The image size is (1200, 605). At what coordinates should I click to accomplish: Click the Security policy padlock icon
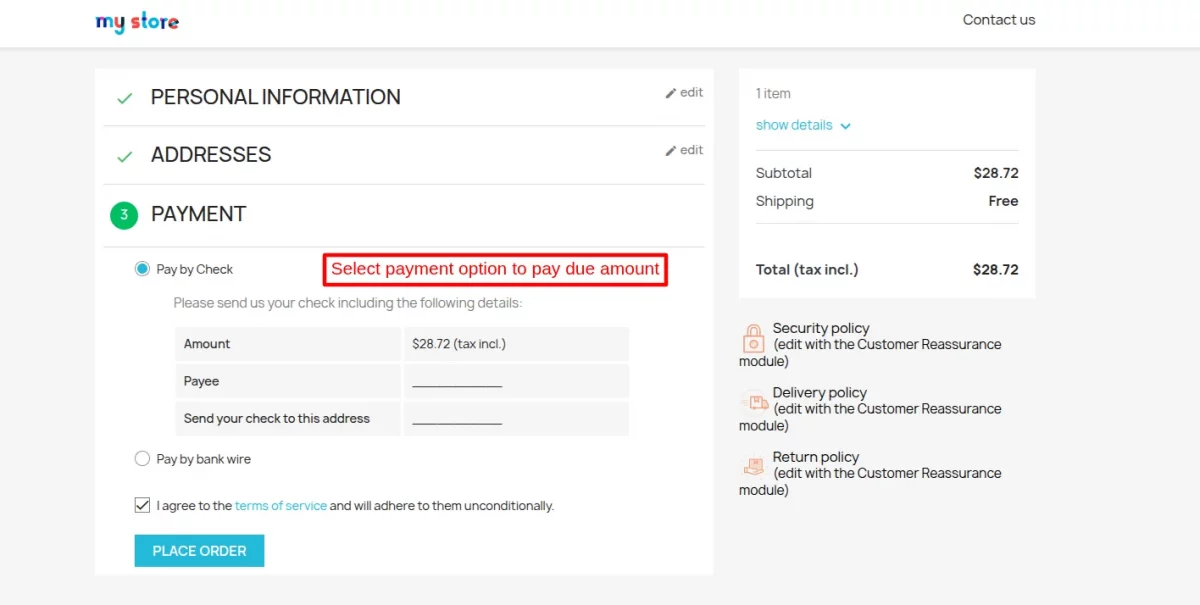[x=753, y=338]
